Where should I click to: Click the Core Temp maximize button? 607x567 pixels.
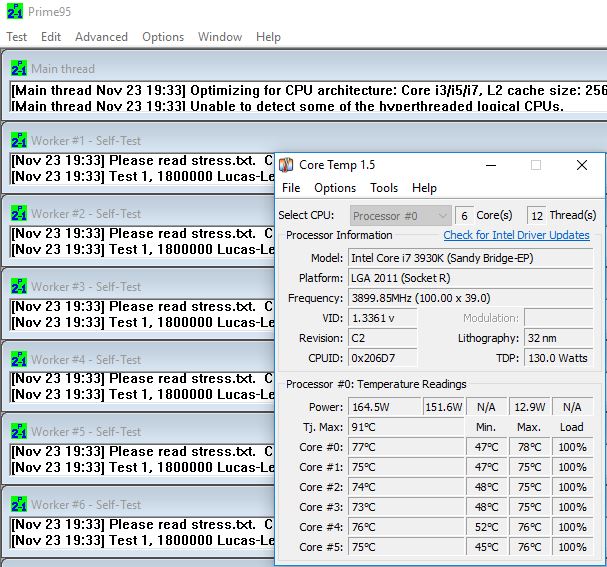tap(536, 165)
